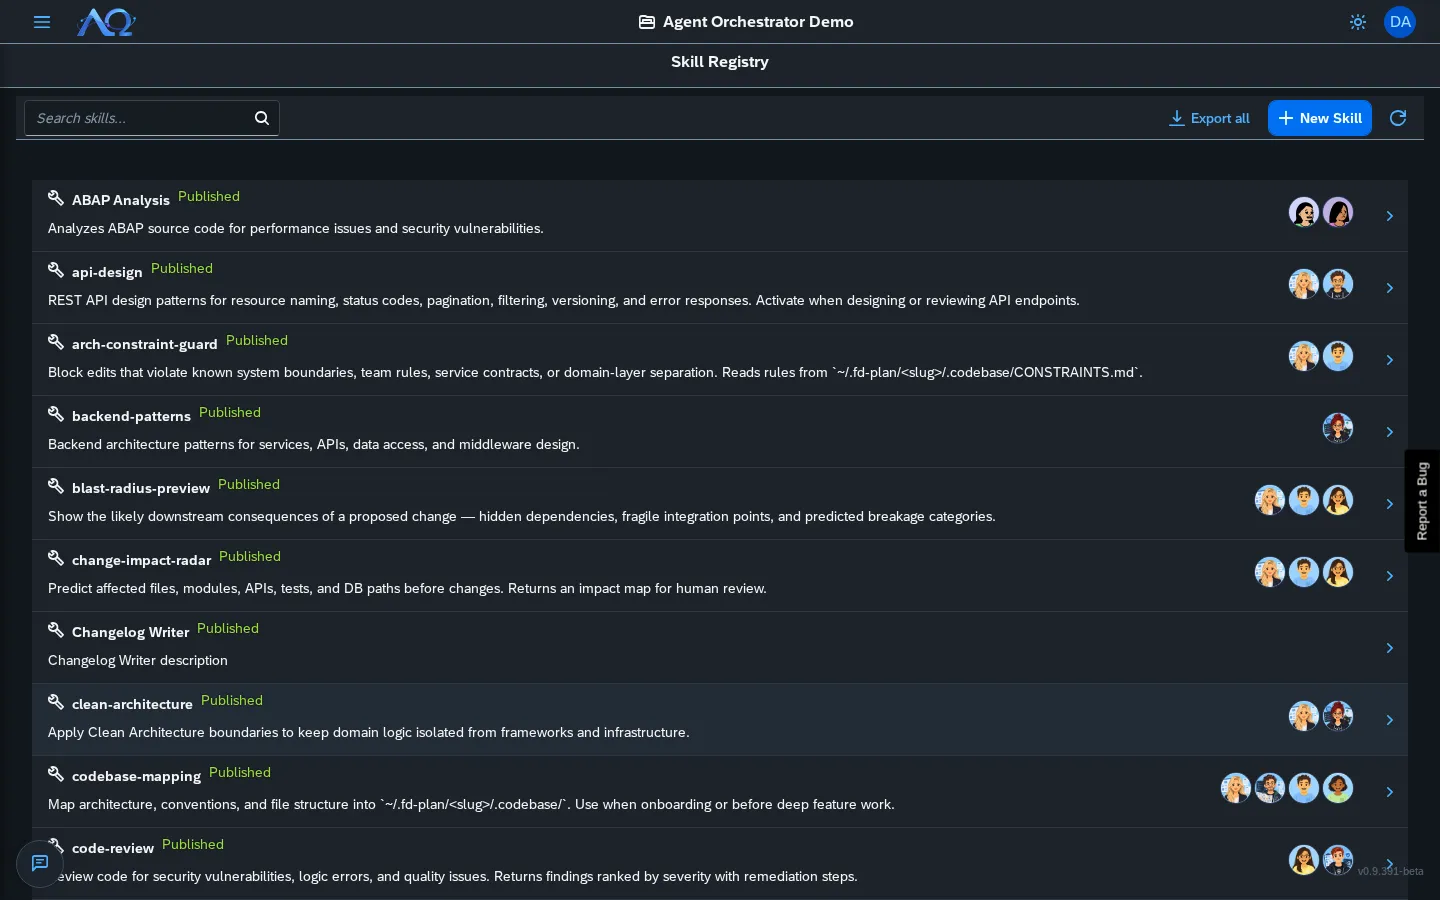Screen dimensions: 1440x900
Task: Click the wrench icon beside api-design
Action: pyautogui.click(x=56, y=270)
